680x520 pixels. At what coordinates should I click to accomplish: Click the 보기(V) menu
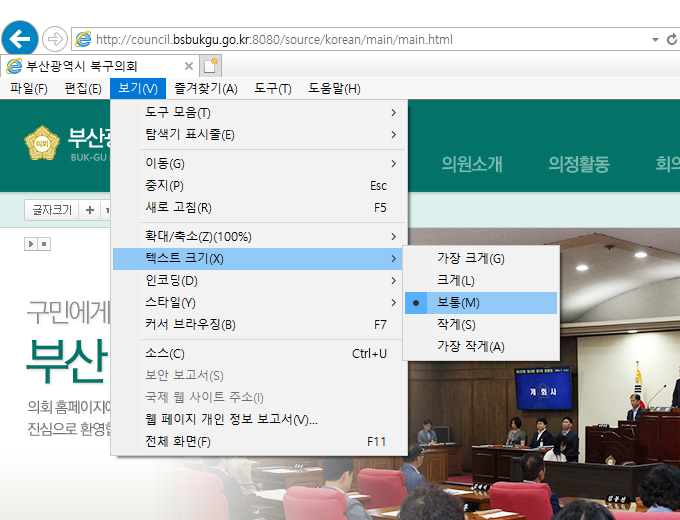point(138,88)
